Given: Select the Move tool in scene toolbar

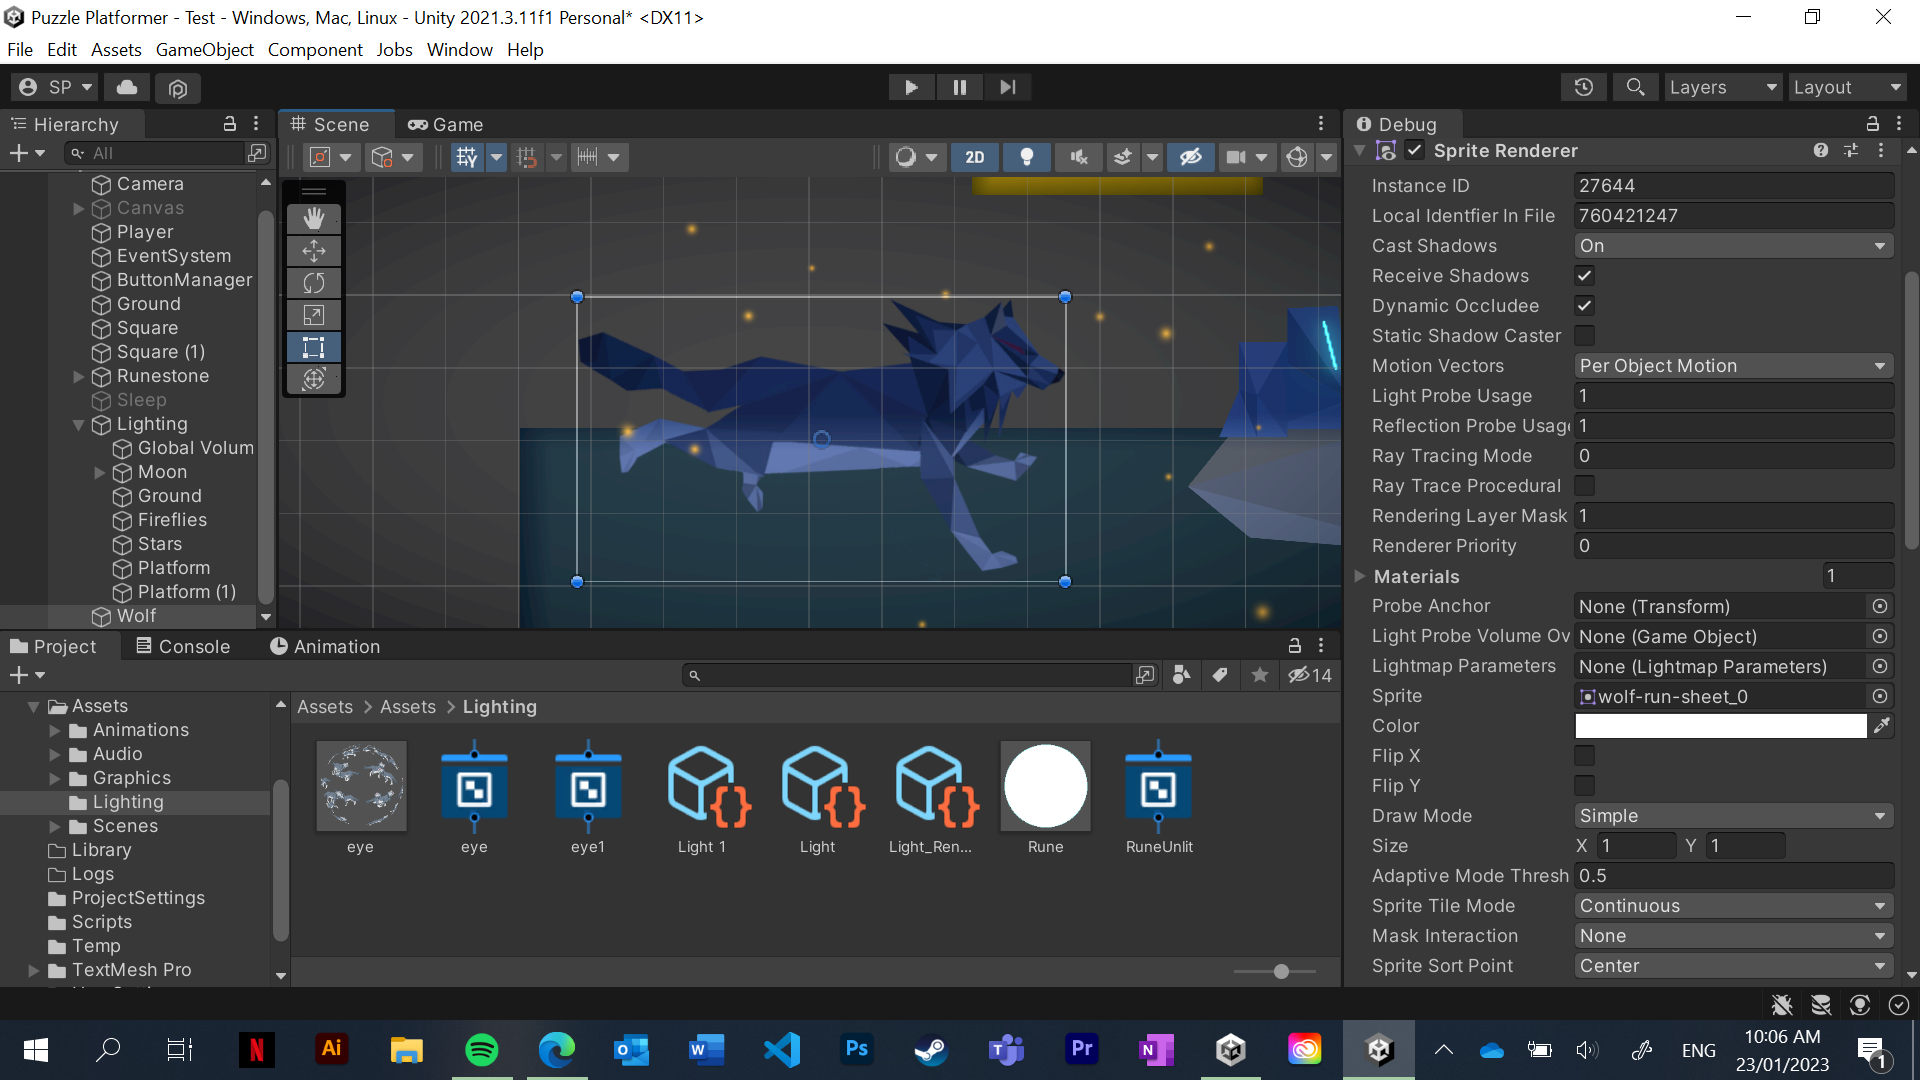Looking at the screenshot, I should click(314, 251).
